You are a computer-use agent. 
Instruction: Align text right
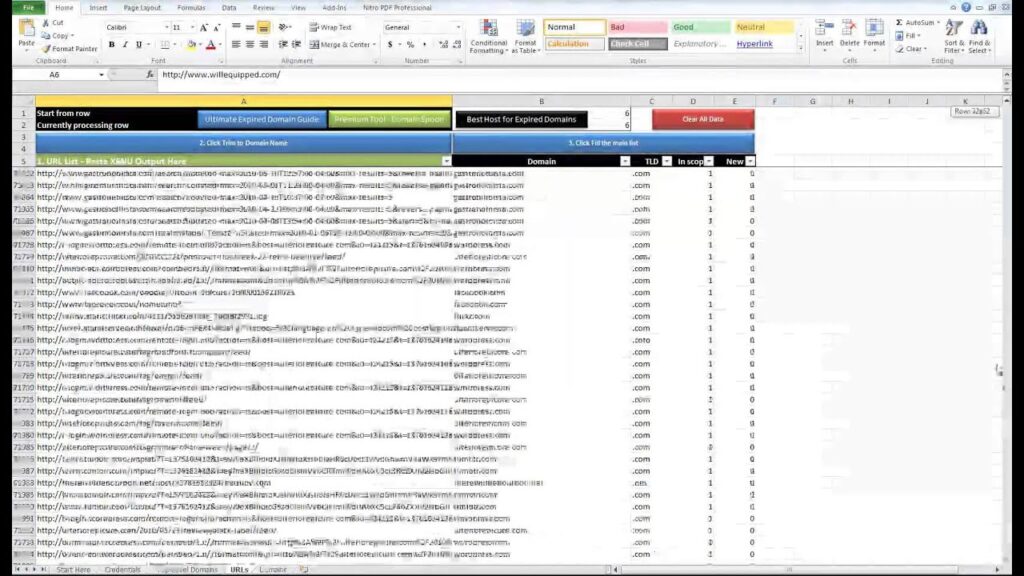click(x=264, y=44)
